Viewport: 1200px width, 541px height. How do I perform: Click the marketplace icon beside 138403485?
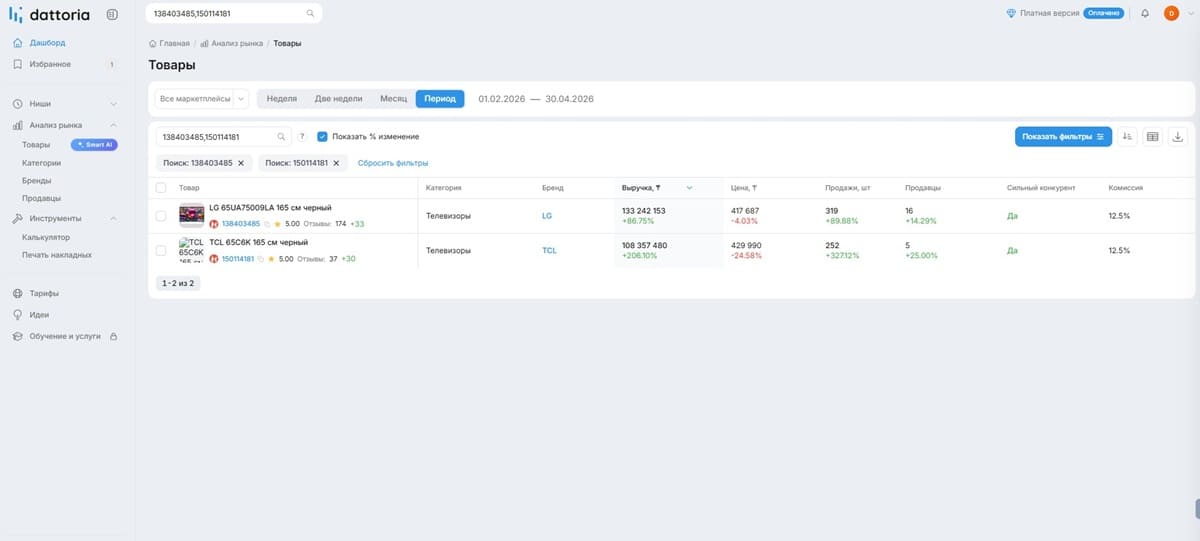[x=214, y=224]
